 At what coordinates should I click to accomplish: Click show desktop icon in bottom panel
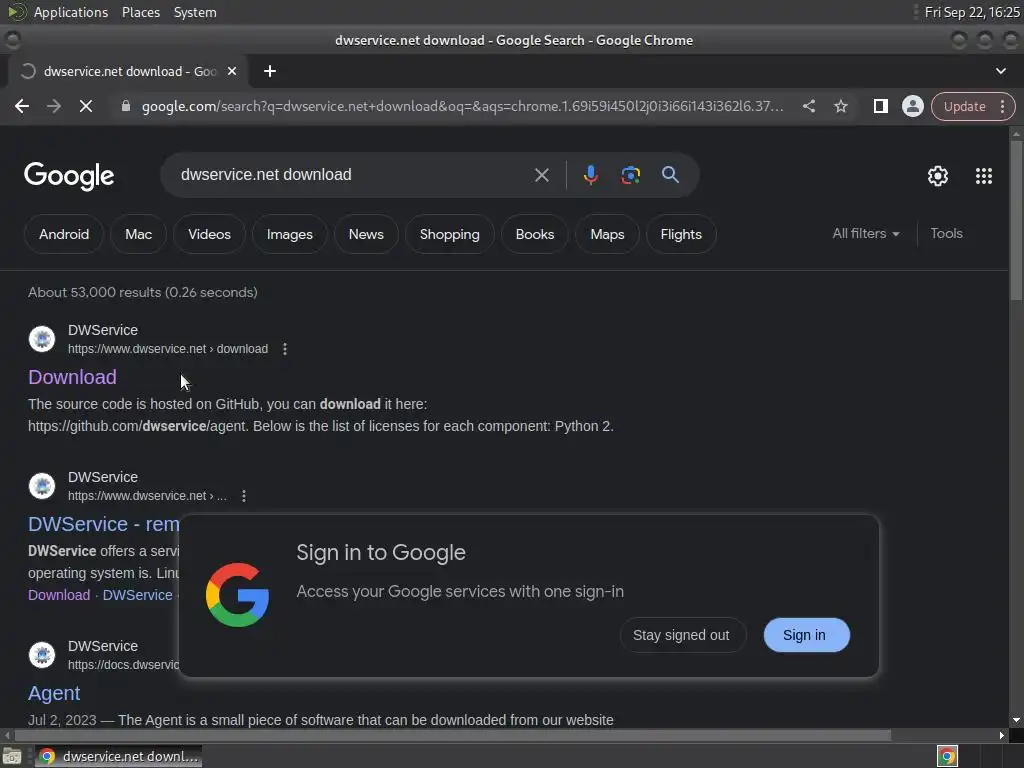pyautogui.click(x=12, y=756)
